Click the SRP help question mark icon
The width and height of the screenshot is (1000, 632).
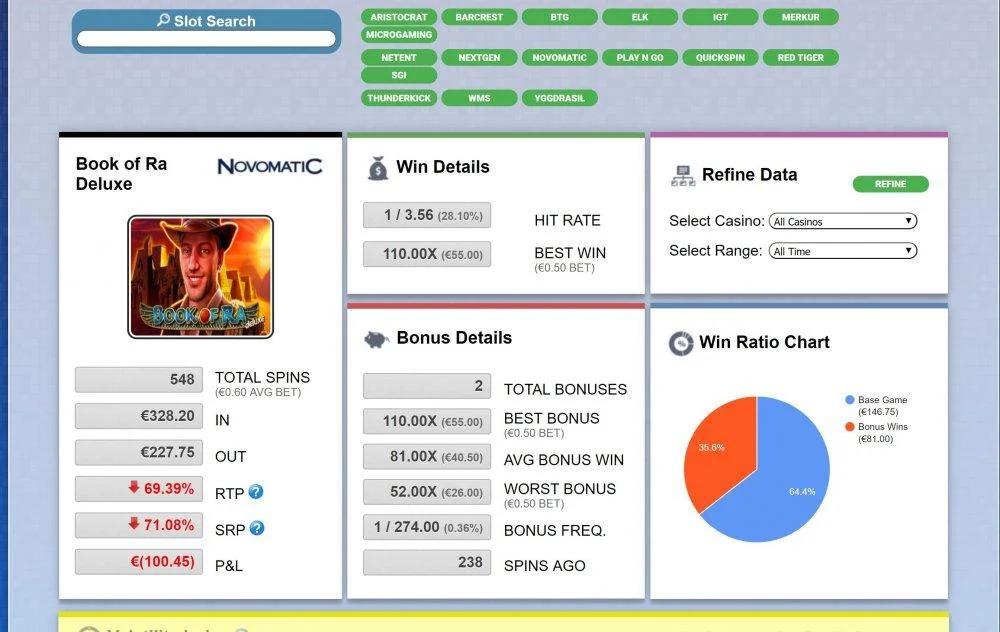click(x=257, y=528)
